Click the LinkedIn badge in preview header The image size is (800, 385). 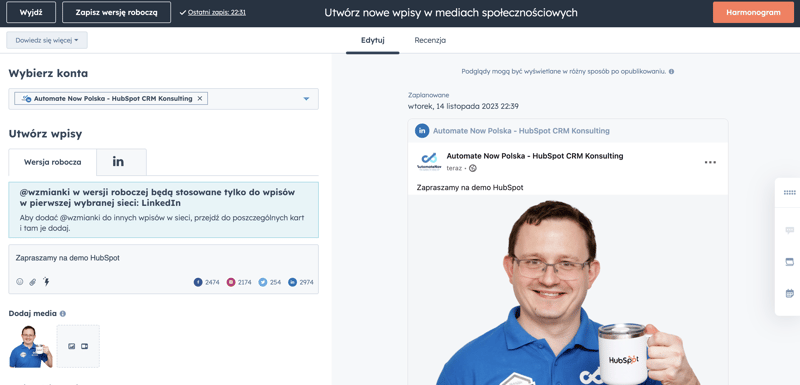[x=422, y=131]
